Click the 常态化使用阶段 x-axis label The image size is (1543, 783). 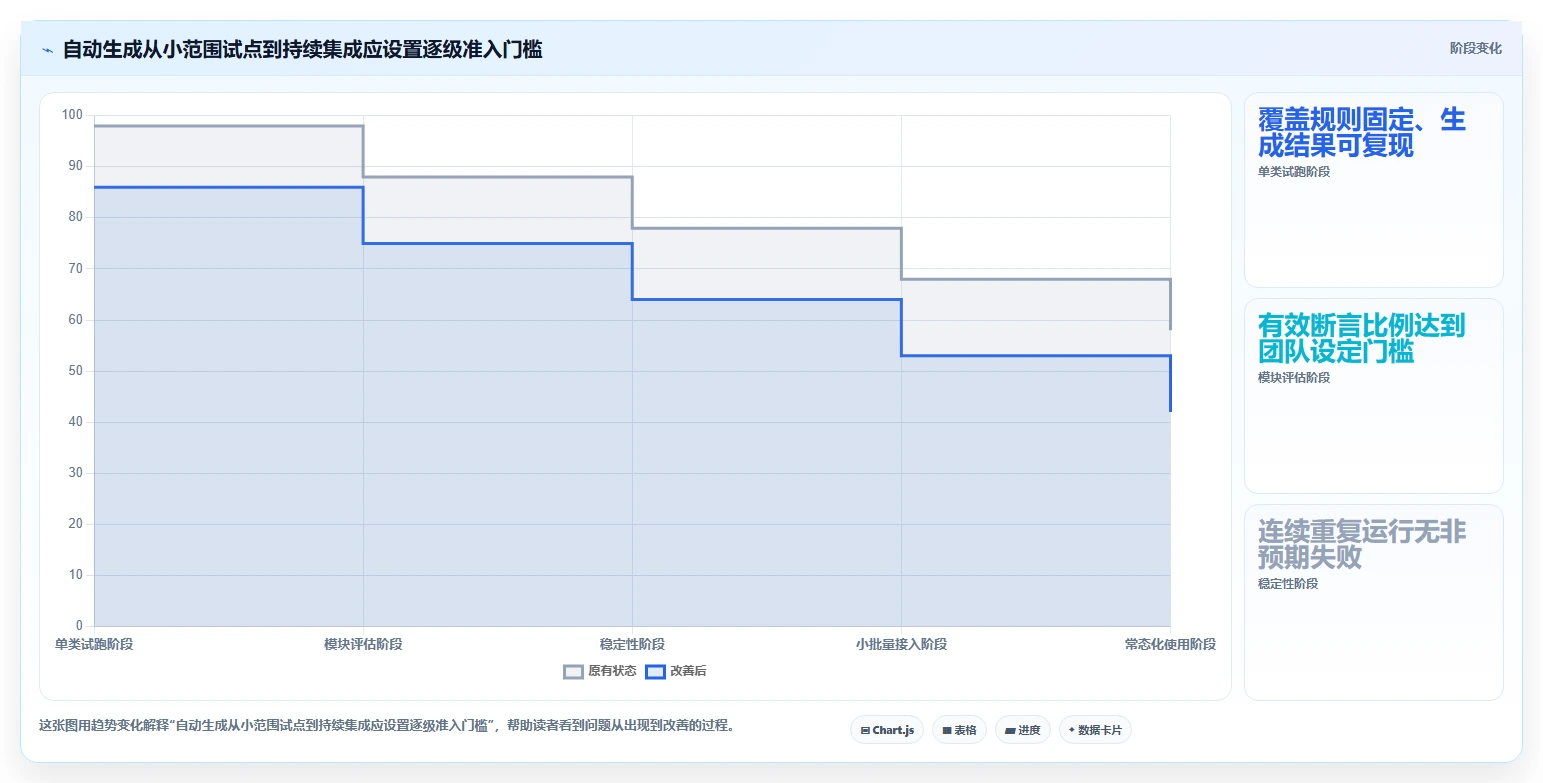click(1170, 644)
